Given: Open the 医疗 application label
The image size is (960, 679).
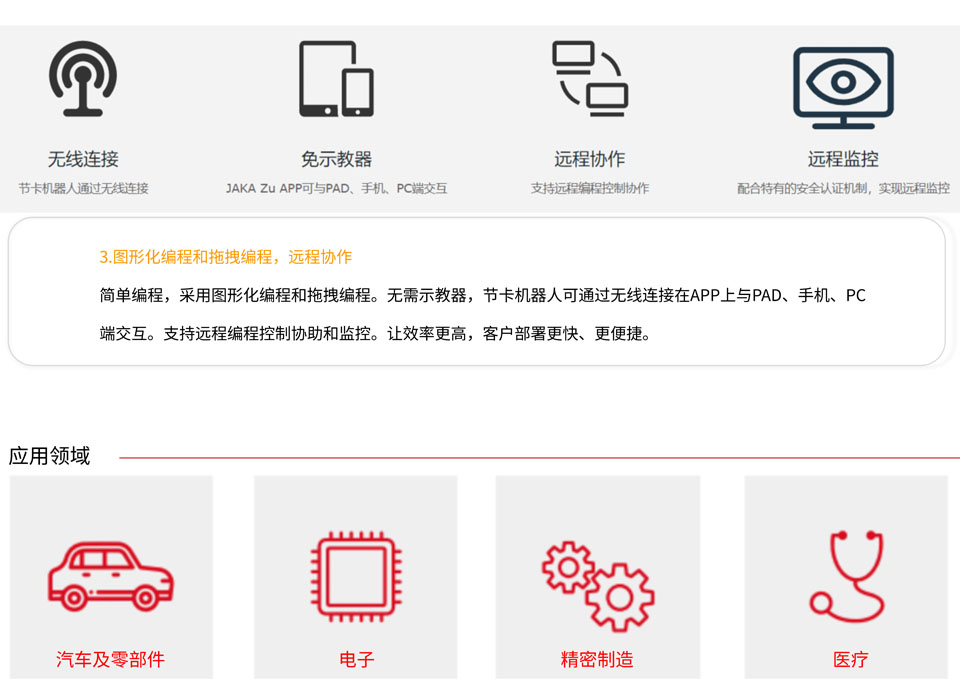Looking at the screenshot, I should click(x=850, y=659).
